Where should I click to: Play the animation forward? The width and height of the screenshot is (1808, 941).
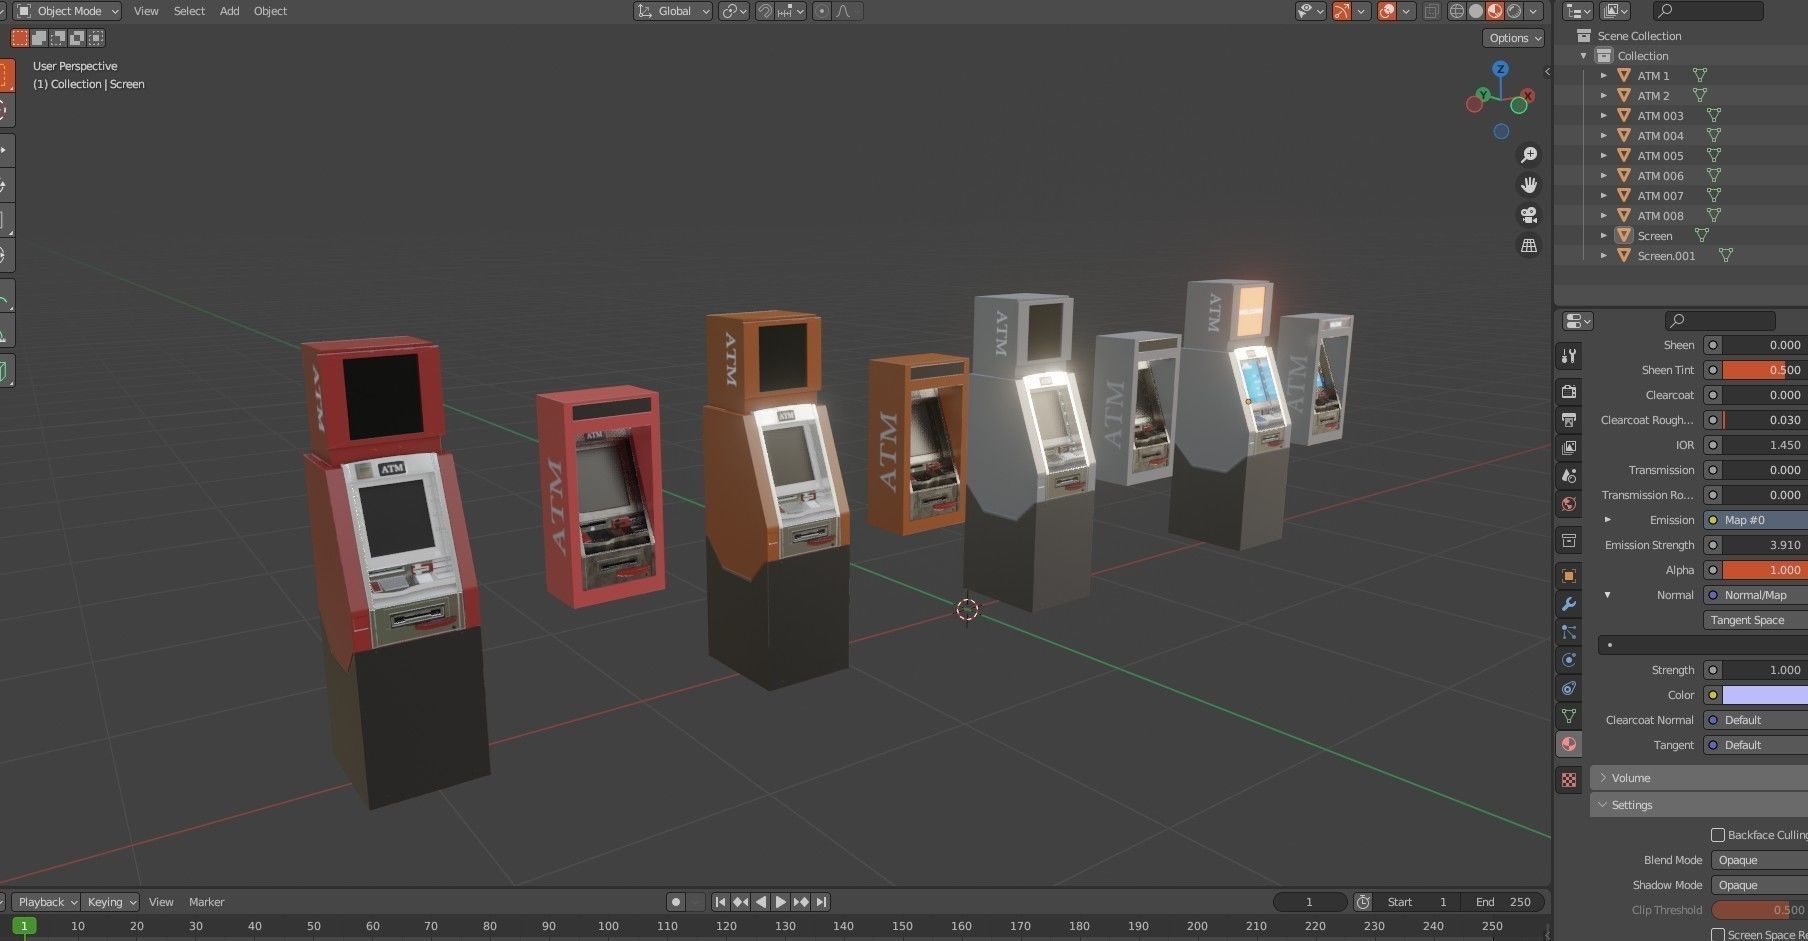781,902
